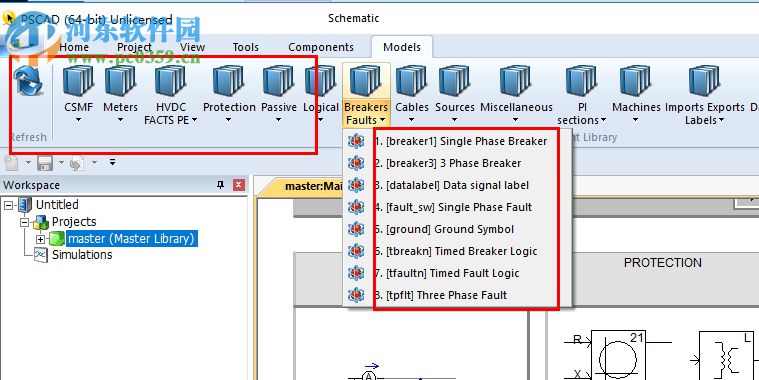Expand the CSMF dropdown arrow
The width and height of the screenshot is (759, 380).
pos(78,120)
